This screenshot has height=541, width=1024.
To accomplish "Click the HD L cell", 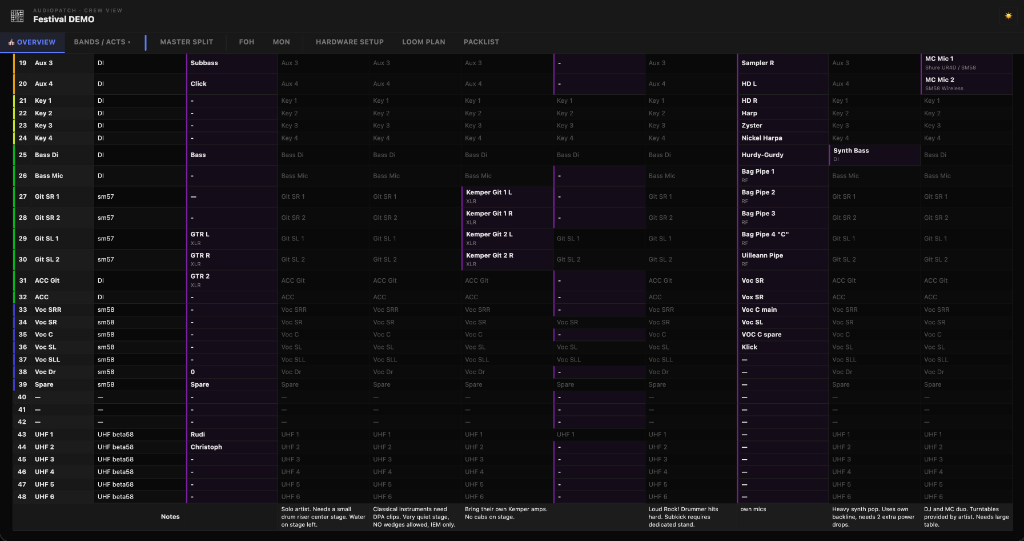I will pos(783,84).
